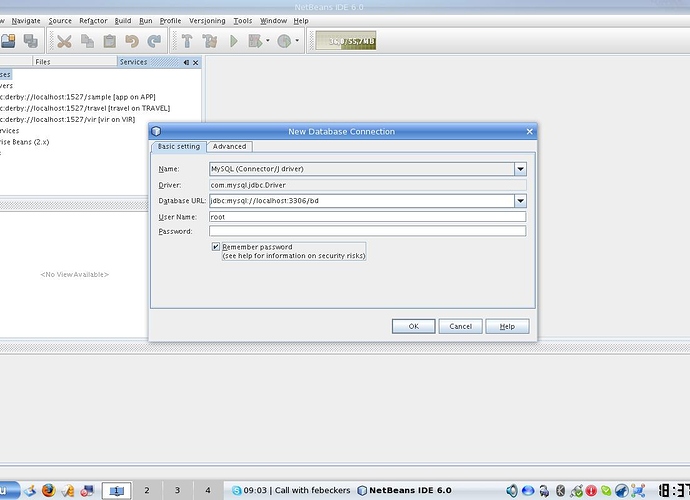
Task: Open the Debug Main Project dropdown arrow
Action: point(268,41)
